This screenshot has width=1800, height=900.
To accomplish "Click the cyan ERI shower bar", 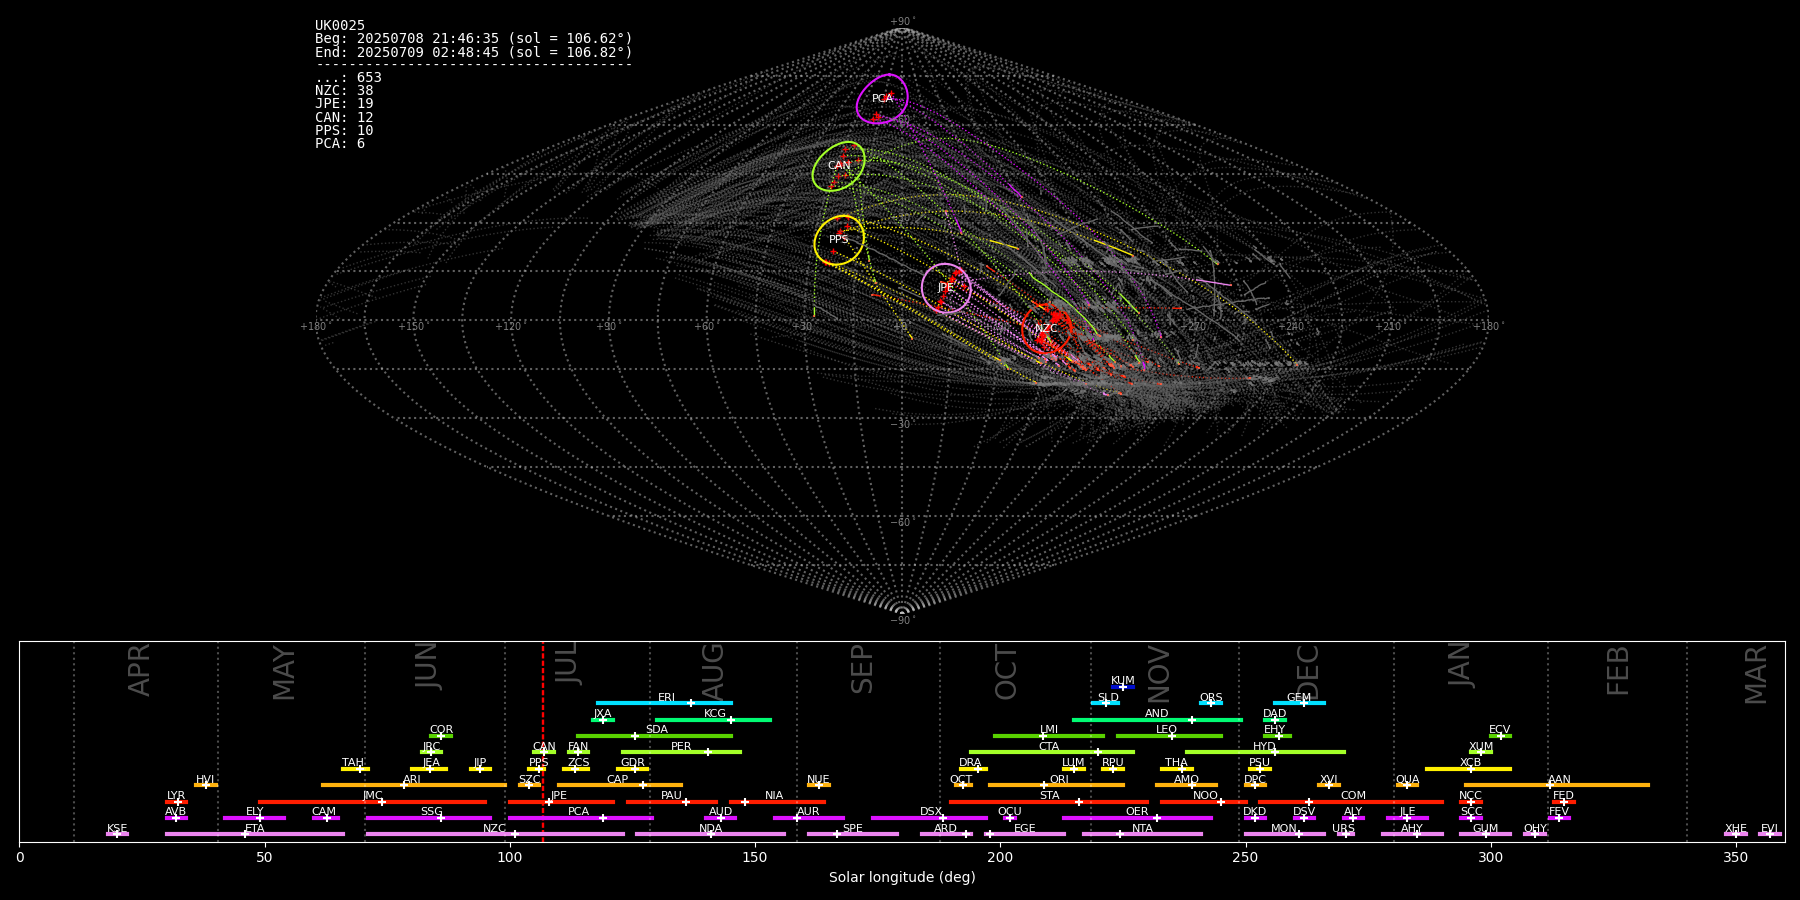I will [664, 703].
